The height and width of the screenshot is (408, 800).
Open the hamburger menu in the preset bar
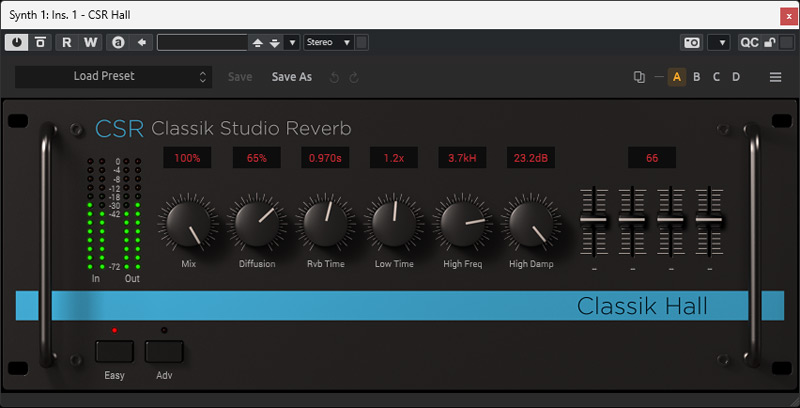[x=775, y=77]
